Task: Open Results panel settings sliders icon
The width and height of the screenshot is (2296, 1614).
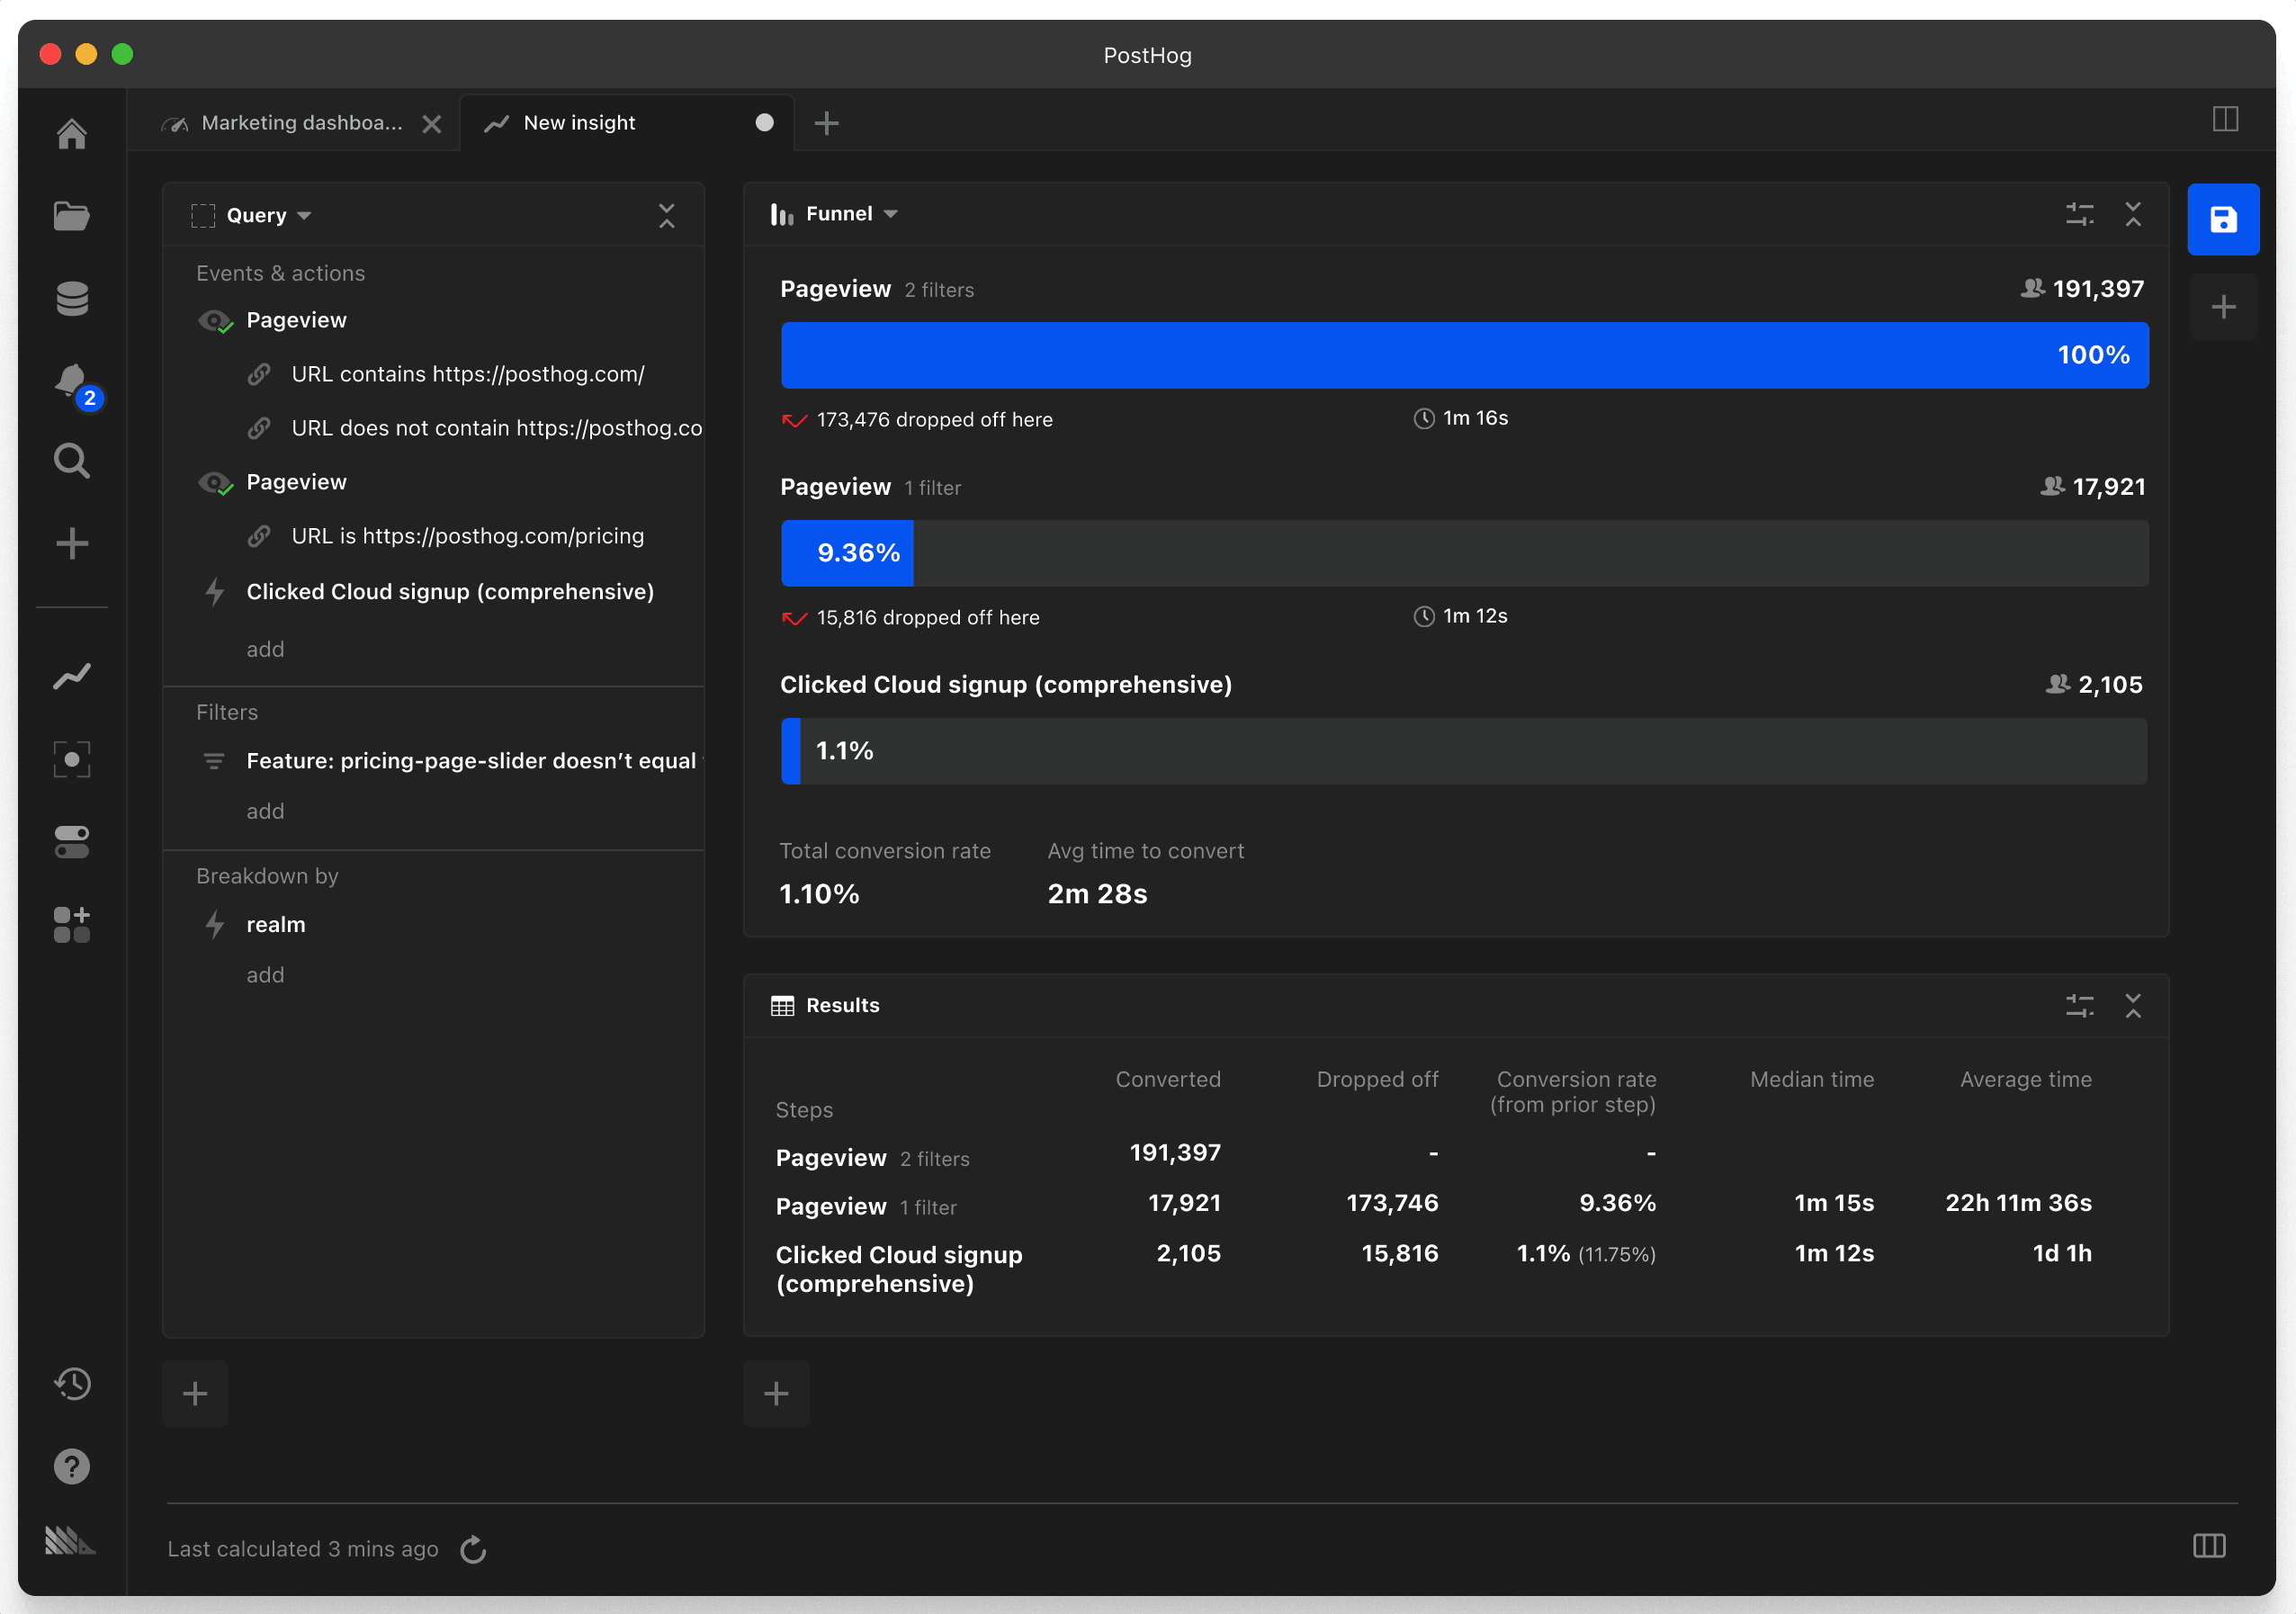Action: pos(2080,1005)
